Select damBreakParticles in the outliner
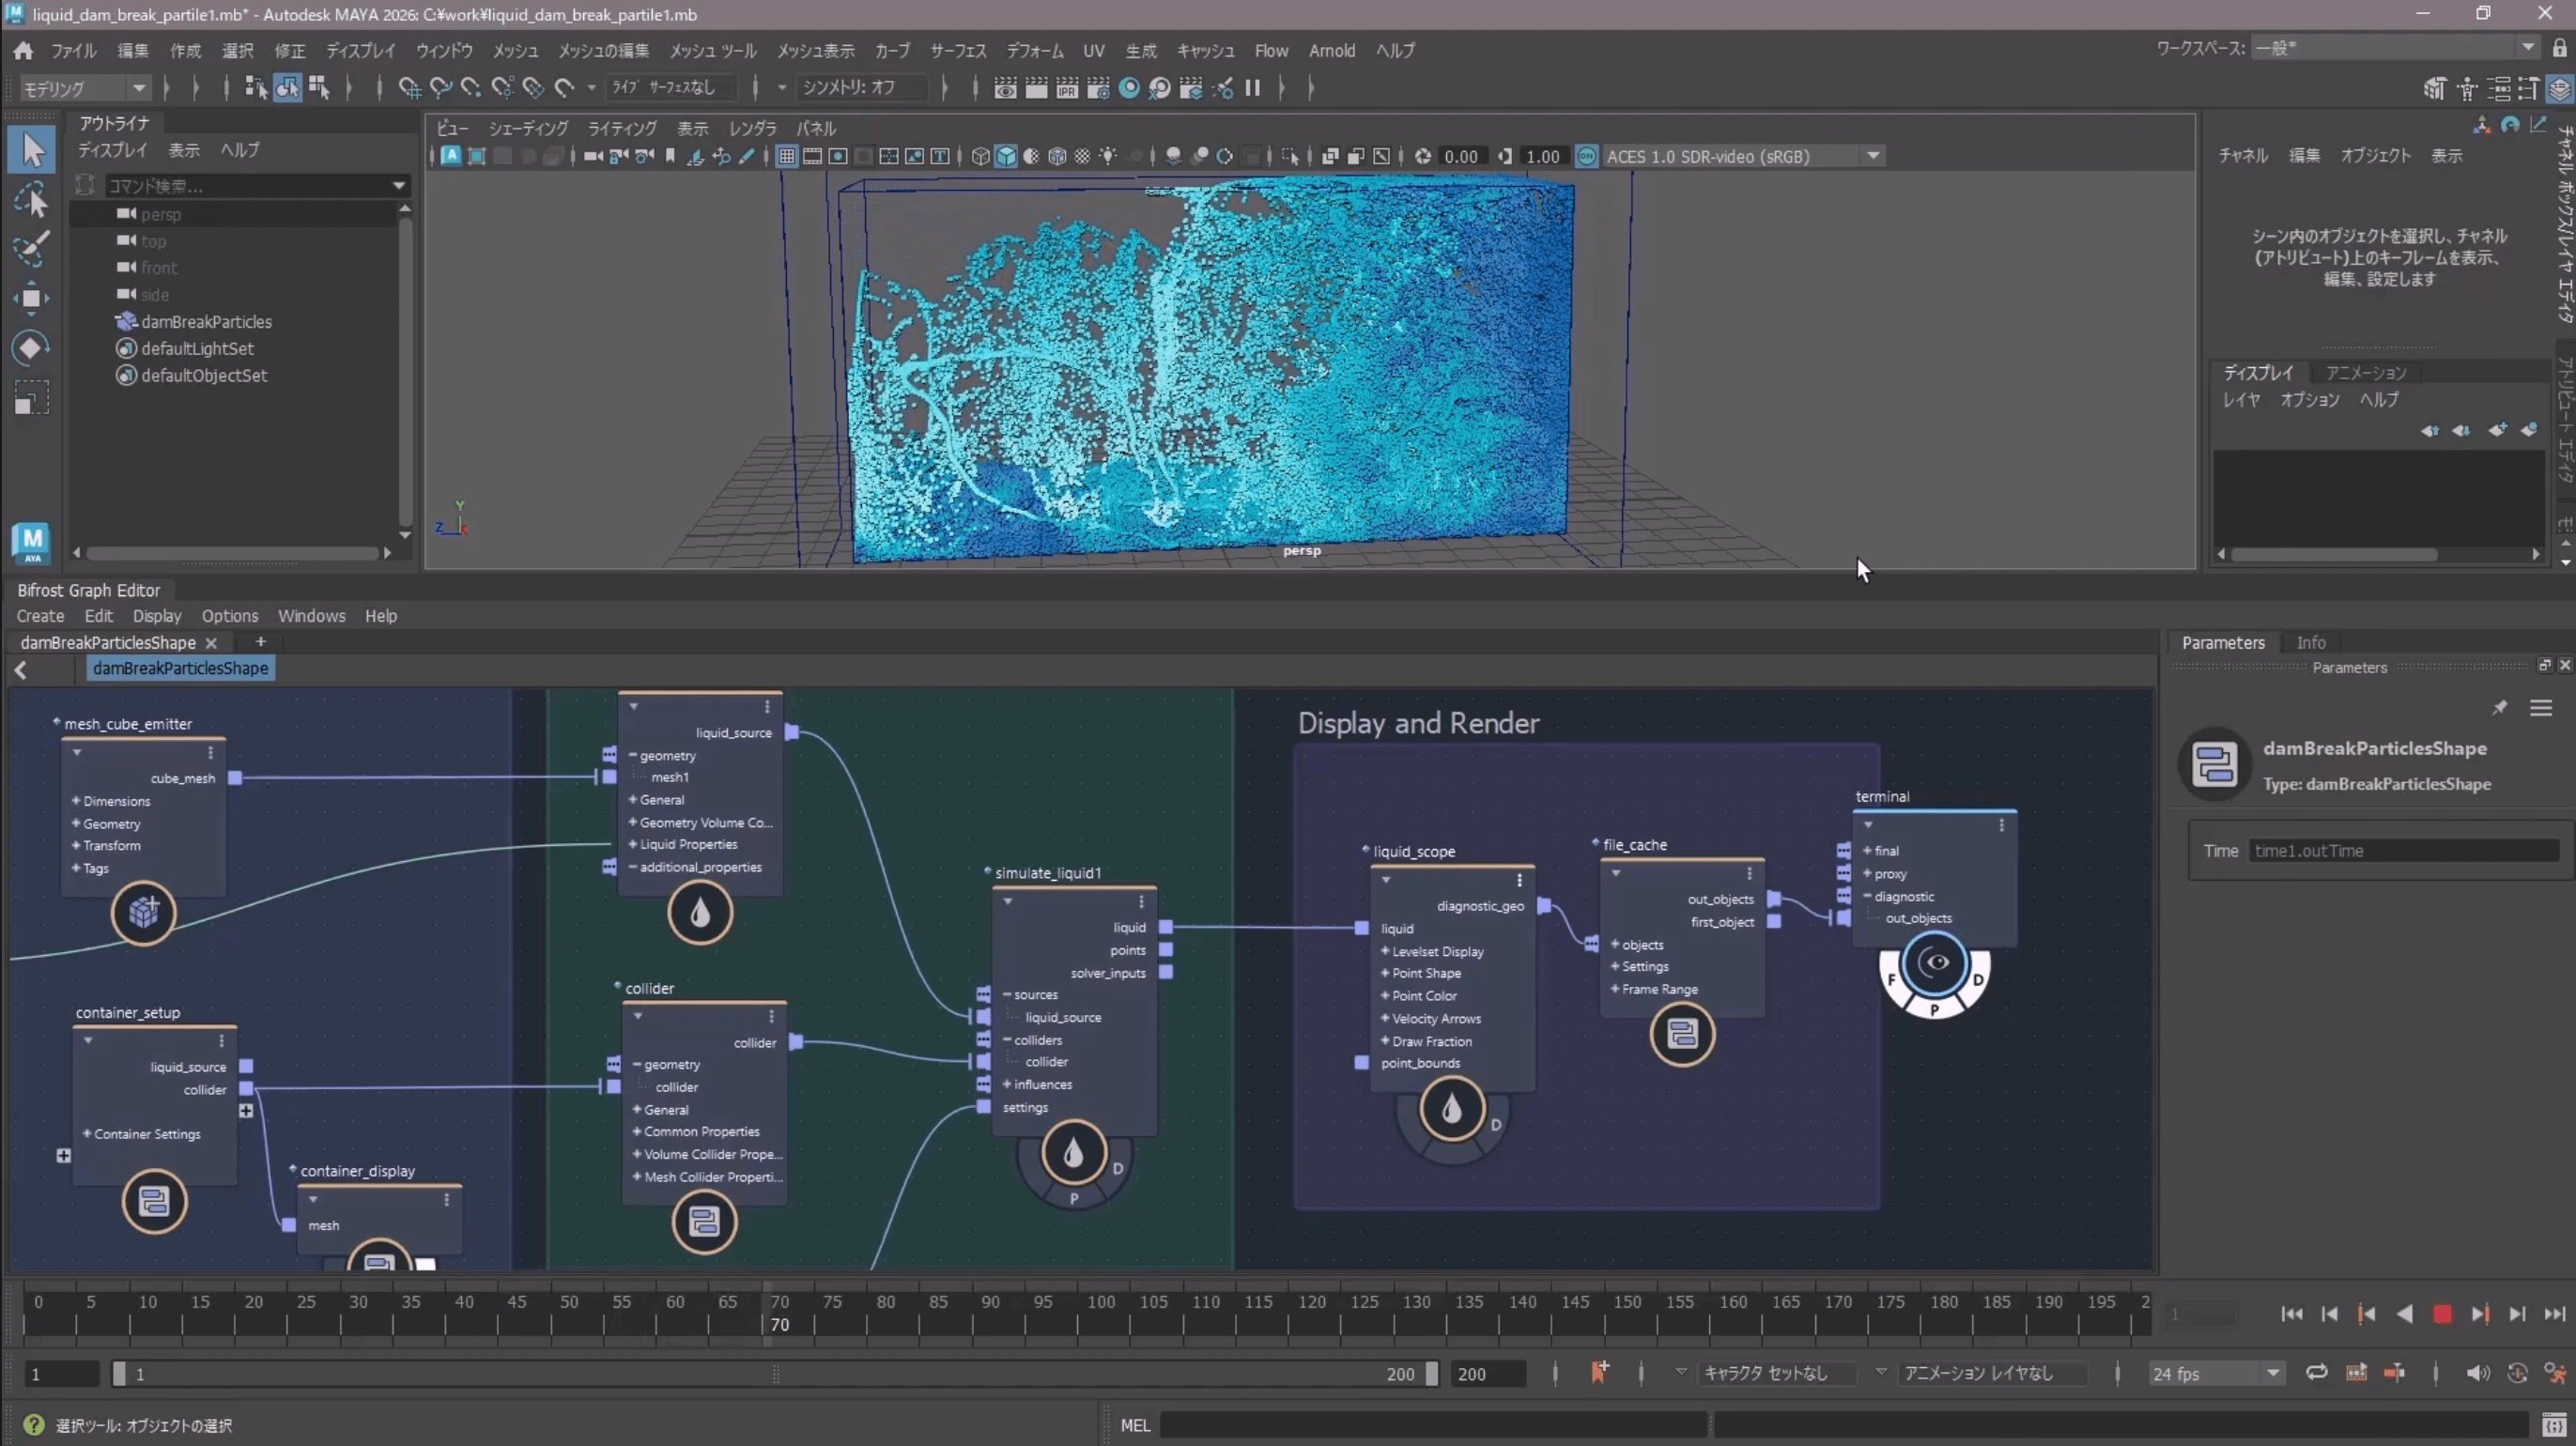 [x=206, y=322]
